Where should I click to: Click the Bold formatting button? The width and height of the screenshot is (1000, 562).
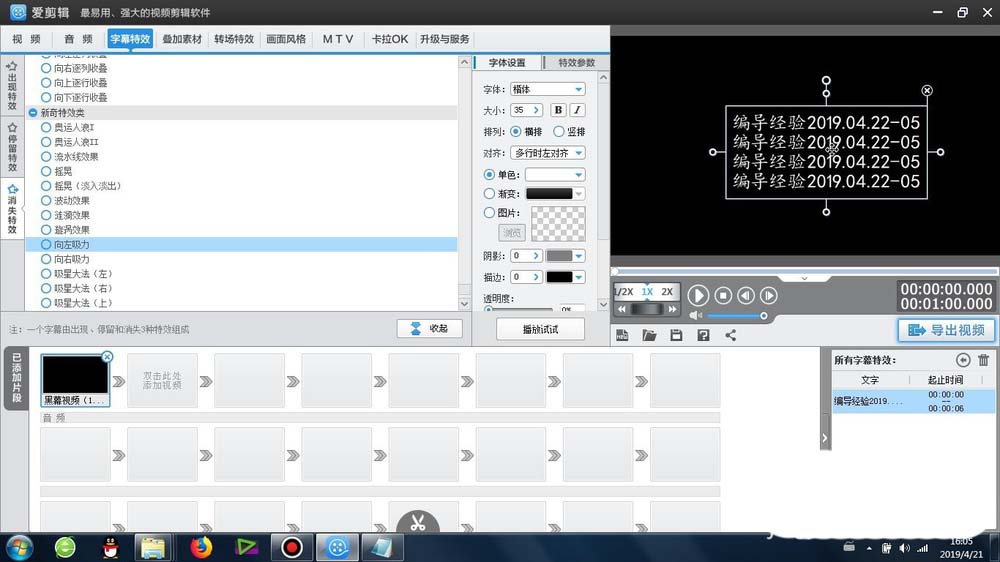point(558,110)
